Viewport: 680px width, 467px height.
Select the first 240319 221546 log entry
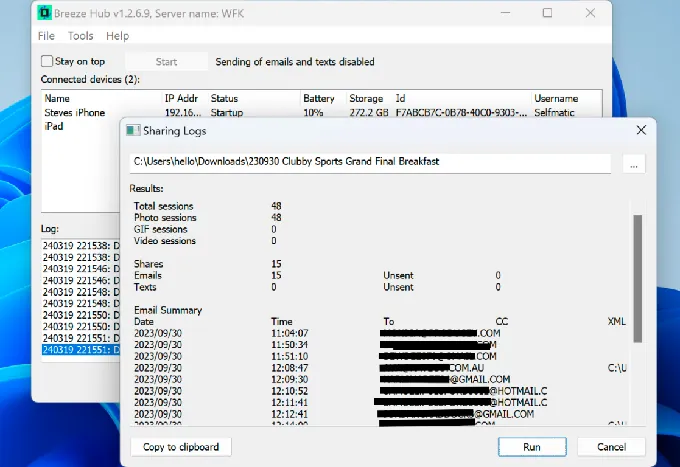pyautogui.click(x=81, y=269)
